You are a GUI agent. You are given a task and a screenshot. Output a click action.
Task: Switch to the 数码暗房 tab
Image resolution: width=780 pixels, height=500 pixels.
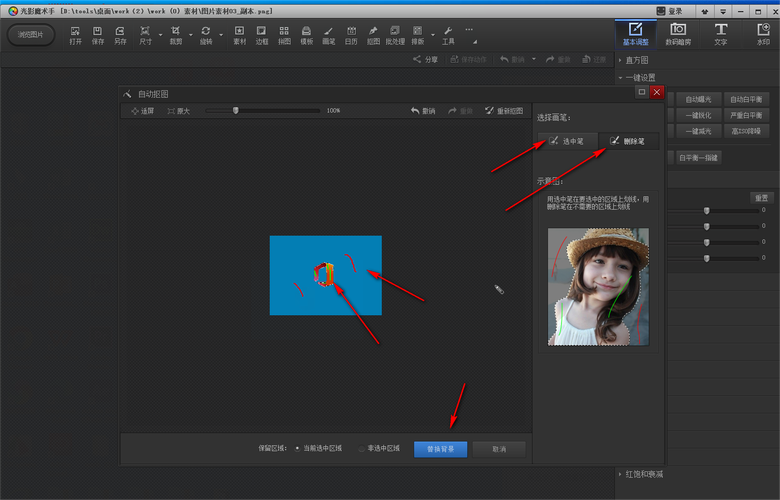[x=677, y=34]
